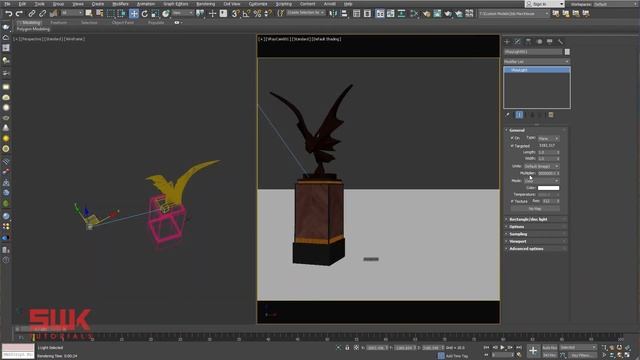Open the Utilities wrench panel icon
The image size is (640, 360).
pos(560,42)
